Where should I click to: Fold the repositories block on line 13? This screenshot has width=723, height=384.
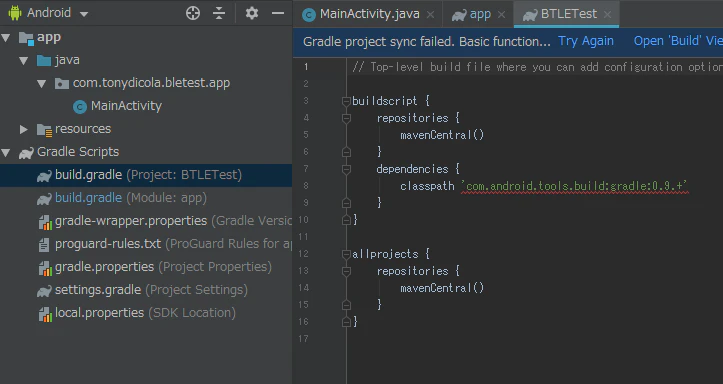coord(346,271)
